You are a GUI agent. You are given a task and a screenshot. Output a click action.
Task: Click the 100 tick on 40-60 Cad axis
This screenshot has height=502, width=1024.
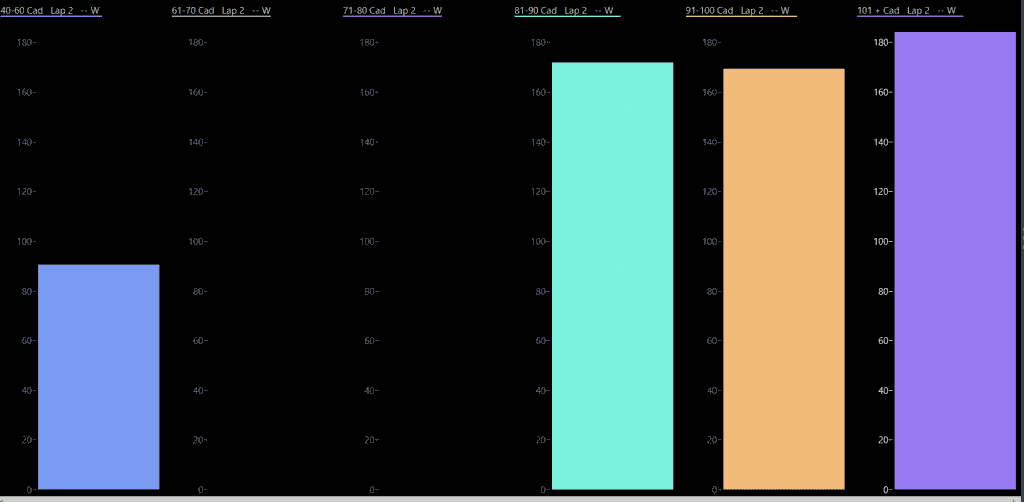[25, 242]
